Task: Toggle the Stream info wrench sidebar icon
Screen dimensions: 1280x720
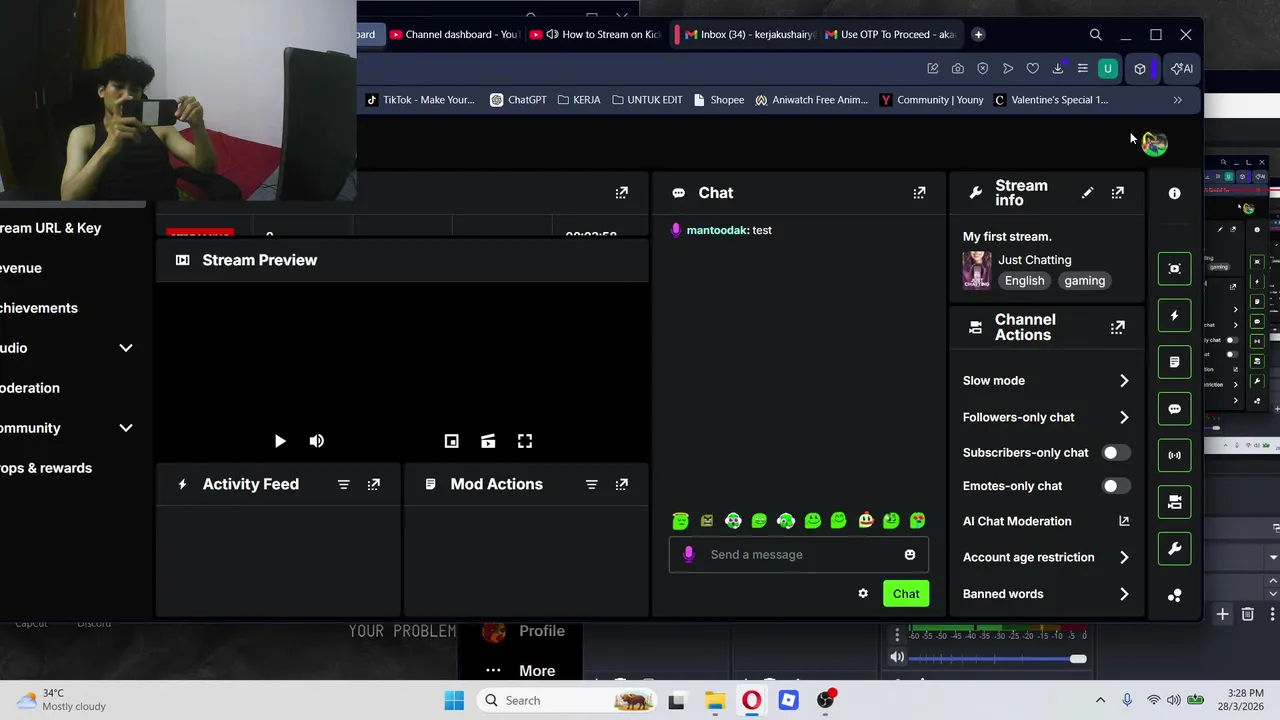Action: [x=1175, y=549]
